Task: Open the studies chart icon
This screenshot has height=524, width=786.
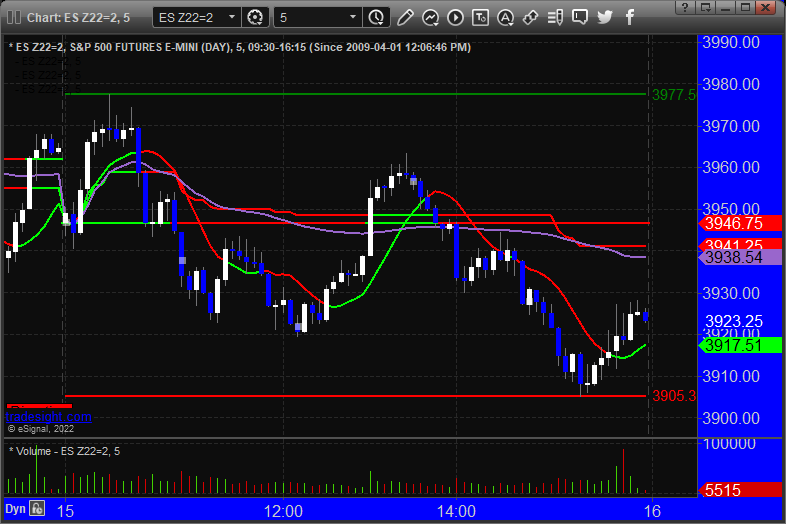Action: [430, 18]
